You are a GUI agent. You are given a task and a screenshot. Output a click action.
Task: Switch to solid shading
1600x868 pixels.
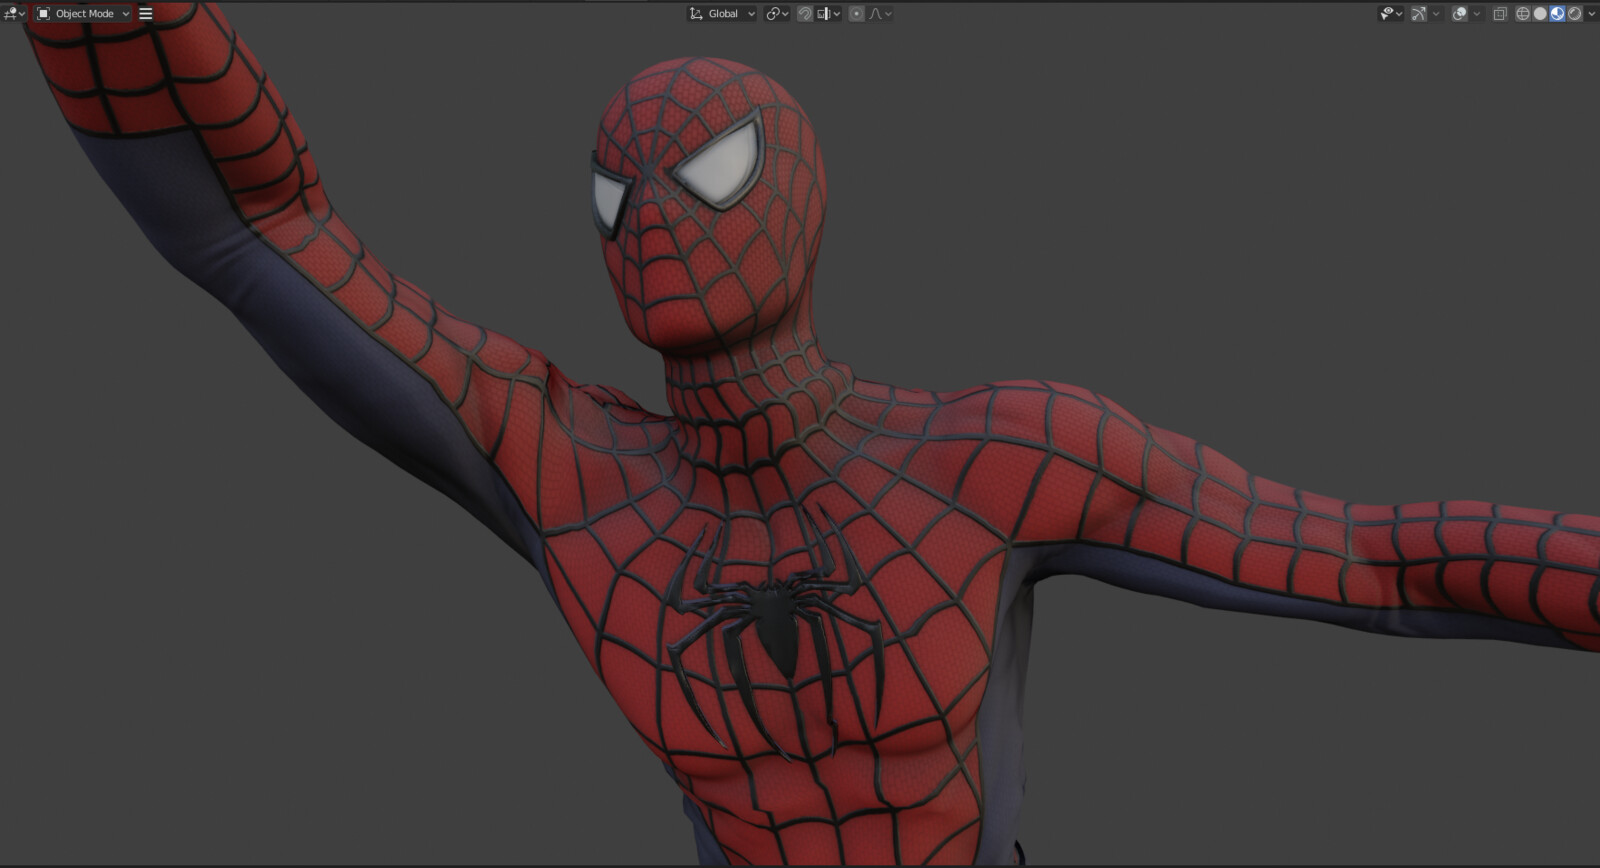[x=1540, y=14]
